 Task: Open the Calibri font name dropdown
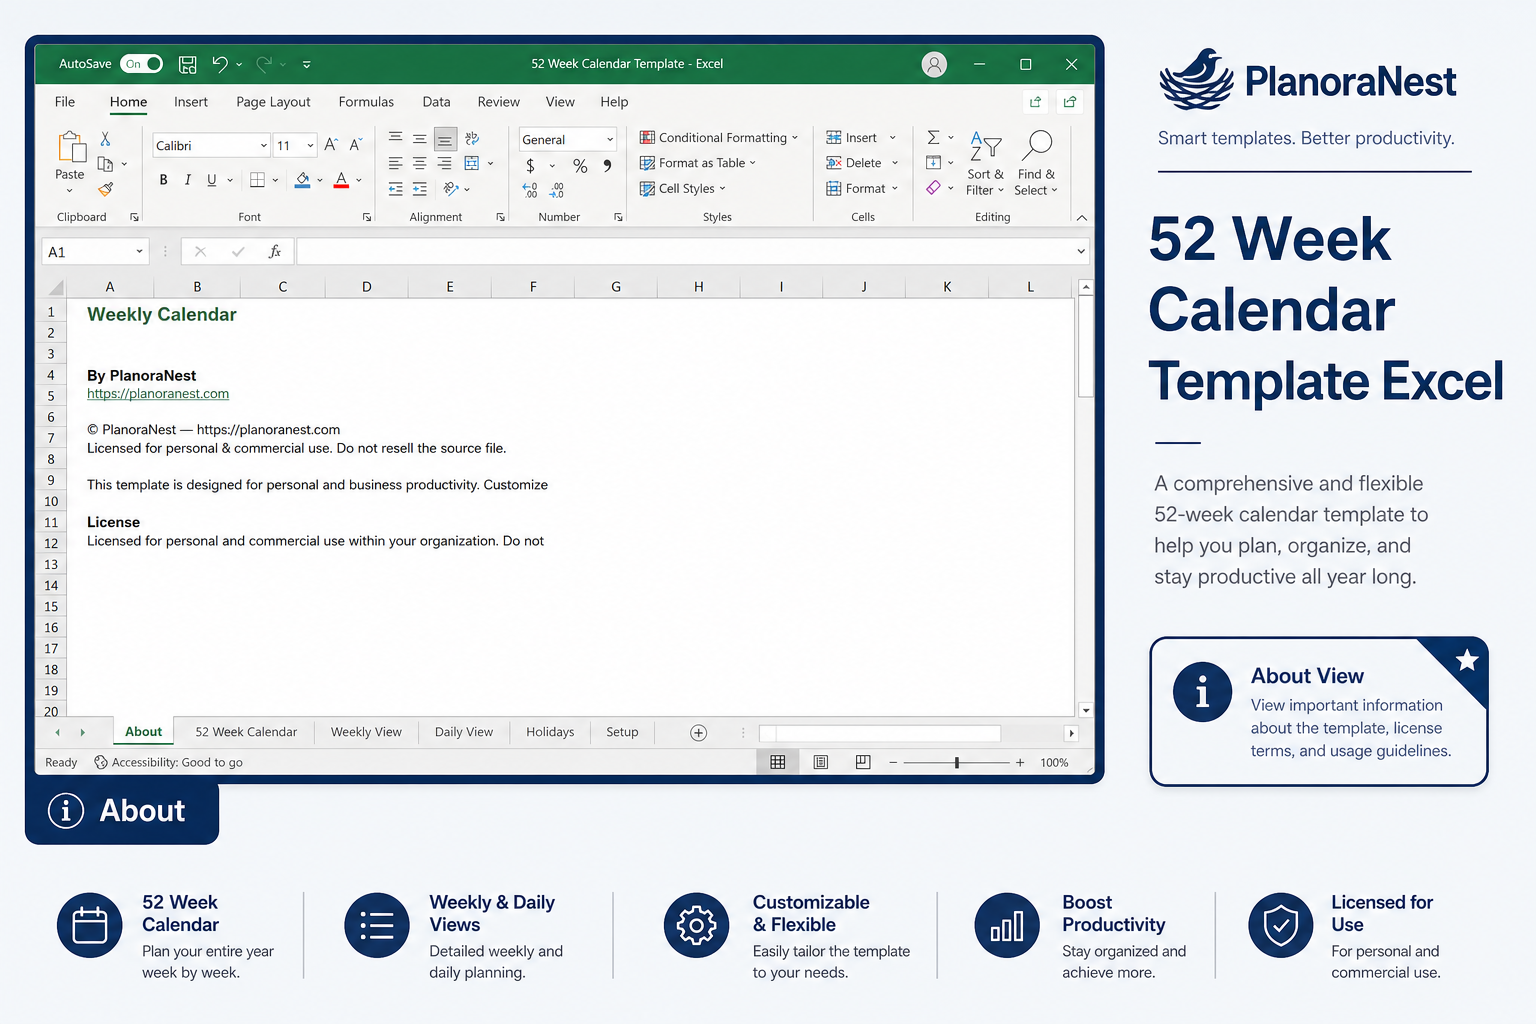pos(264,146)
